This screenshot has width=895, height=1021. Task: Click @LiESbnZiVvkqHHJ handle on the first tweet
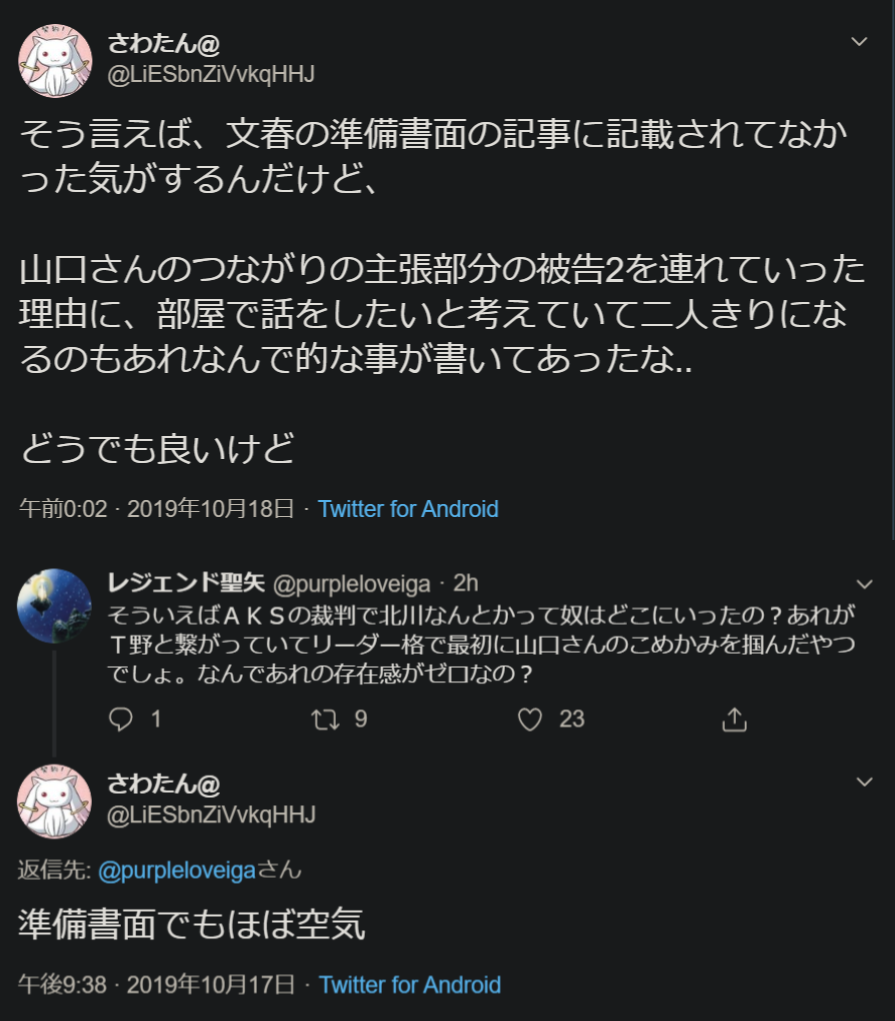click(212, 74)
